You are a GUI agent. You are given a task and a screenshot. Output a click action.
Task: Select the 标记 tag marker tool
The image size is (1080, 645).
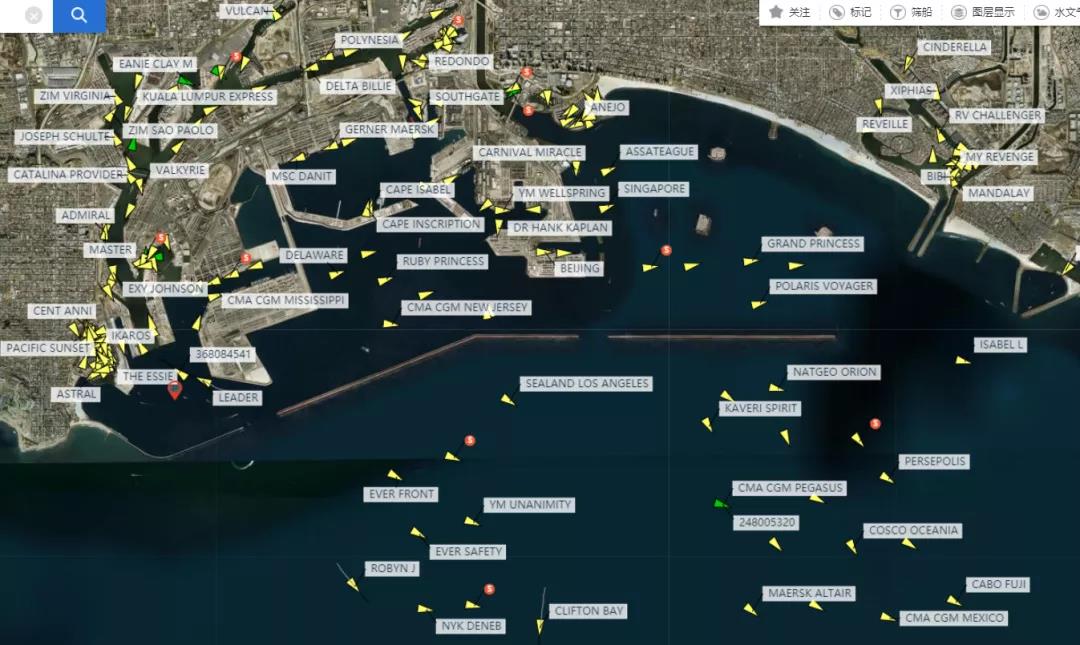(850, 12)
